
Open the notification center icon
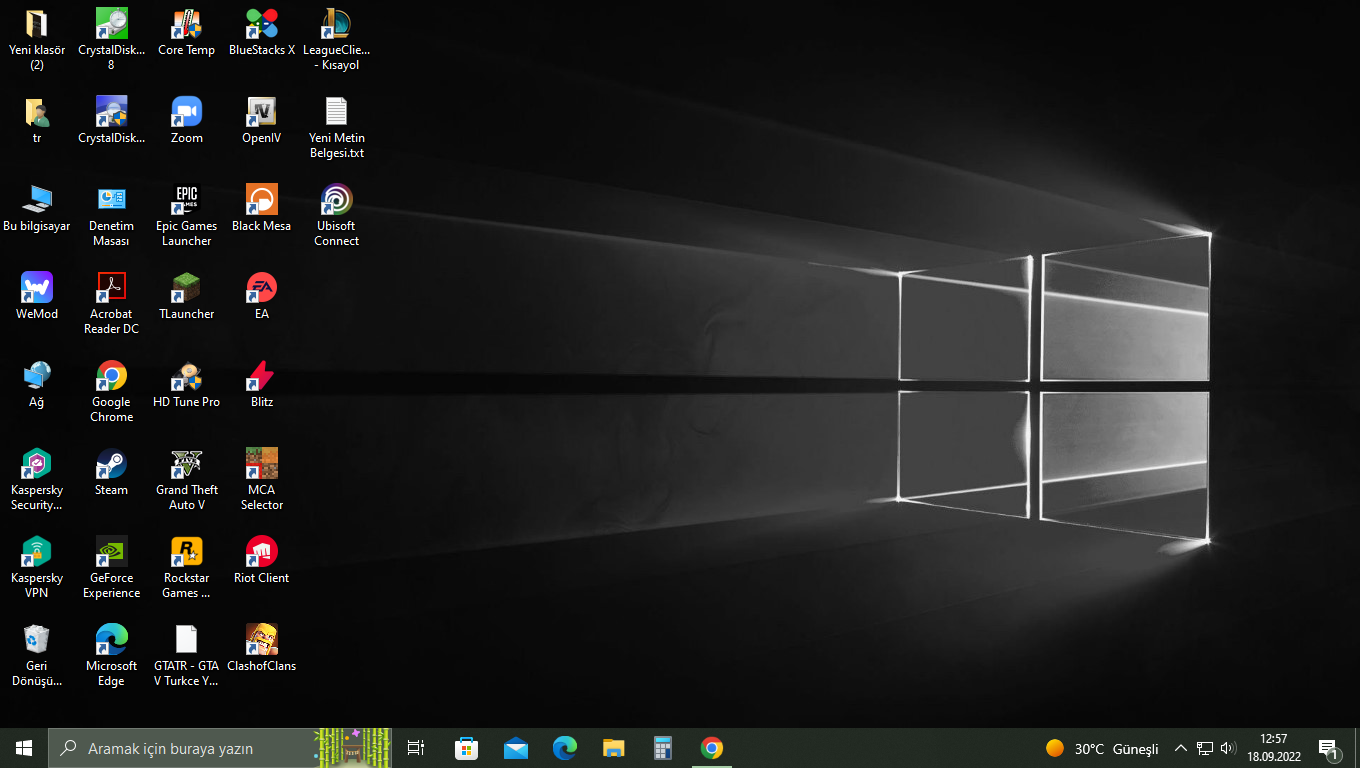tap(1329, 748)
